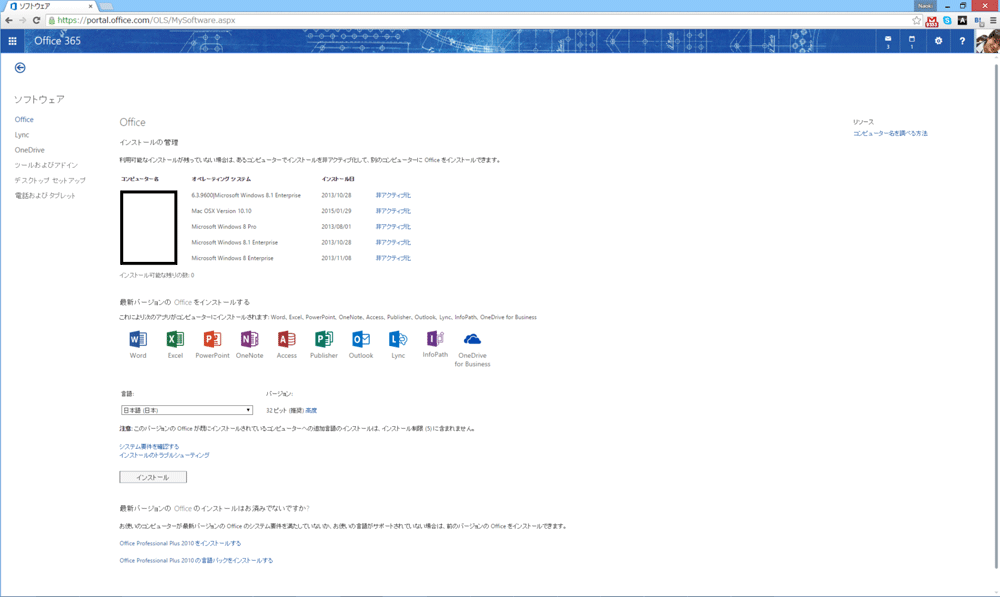Click the Publisher app icon

(324, 339)
